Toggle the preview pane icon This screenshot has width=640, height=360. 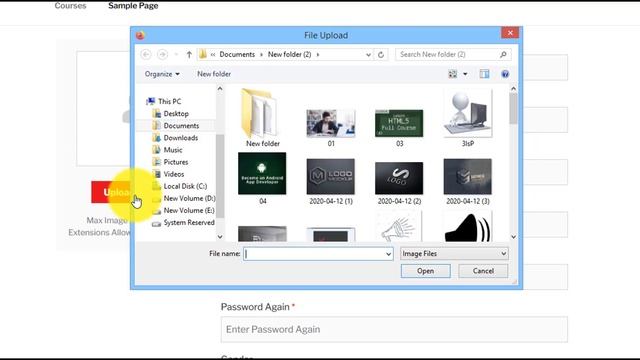pos(484,74)
